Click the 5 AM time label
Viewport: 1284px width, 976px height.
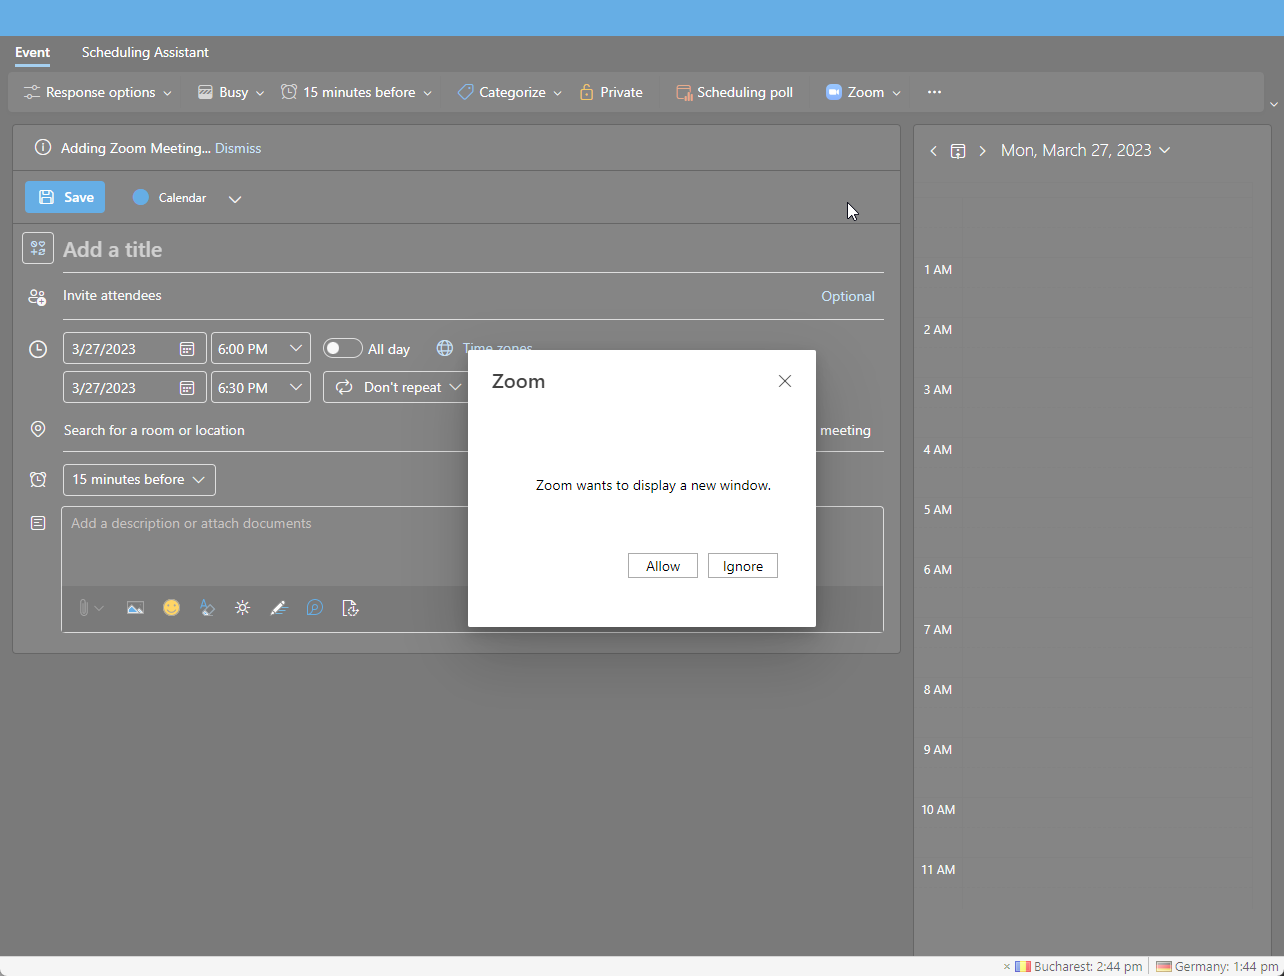coord(938,510)
